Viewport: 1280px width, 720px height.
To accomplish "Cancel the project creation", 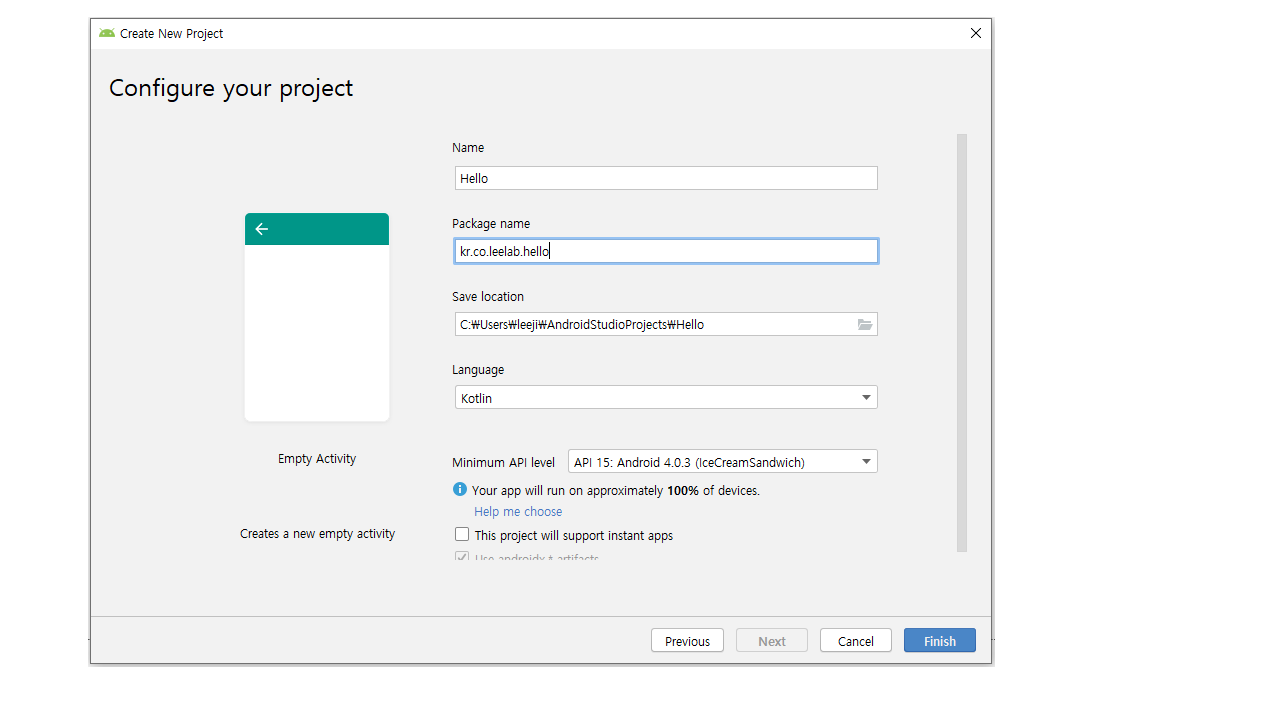I will click(855, 641).
